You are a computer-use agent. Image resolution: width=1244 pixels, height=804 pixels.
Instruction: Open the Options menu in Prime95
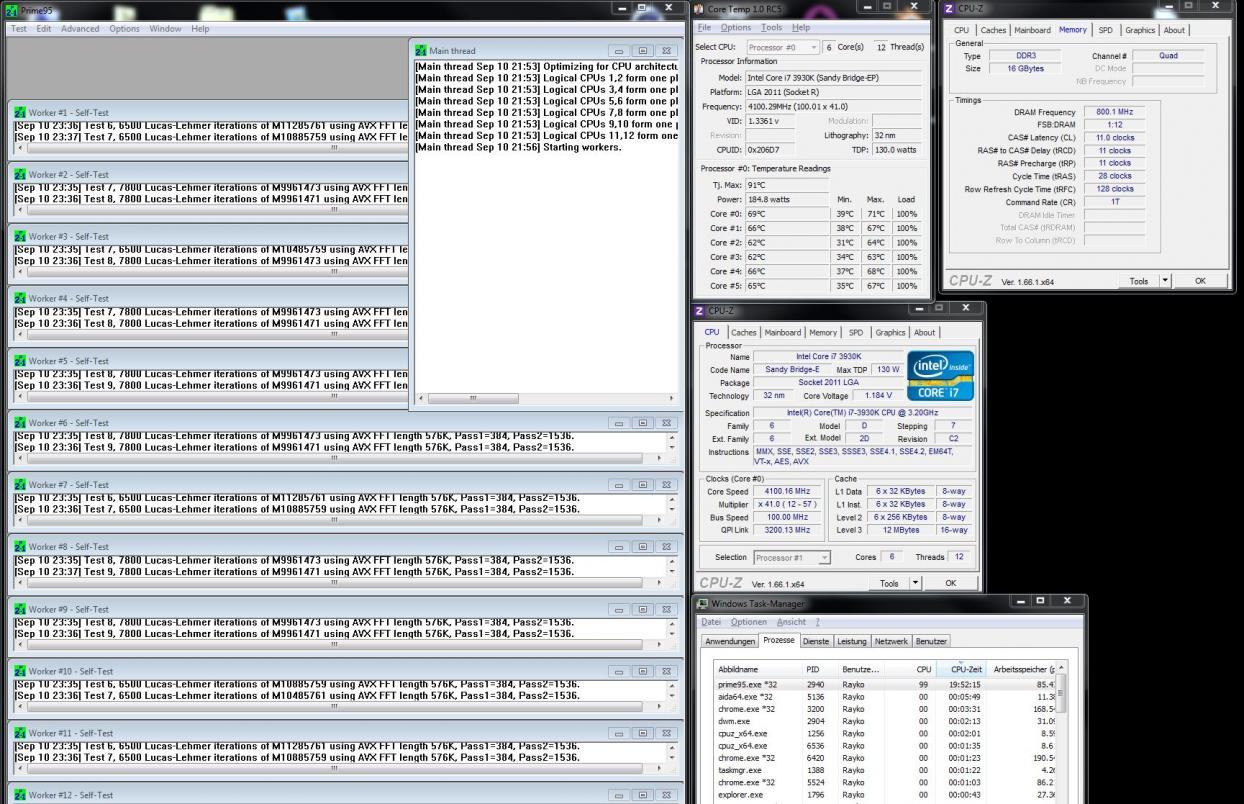[125, 28]
